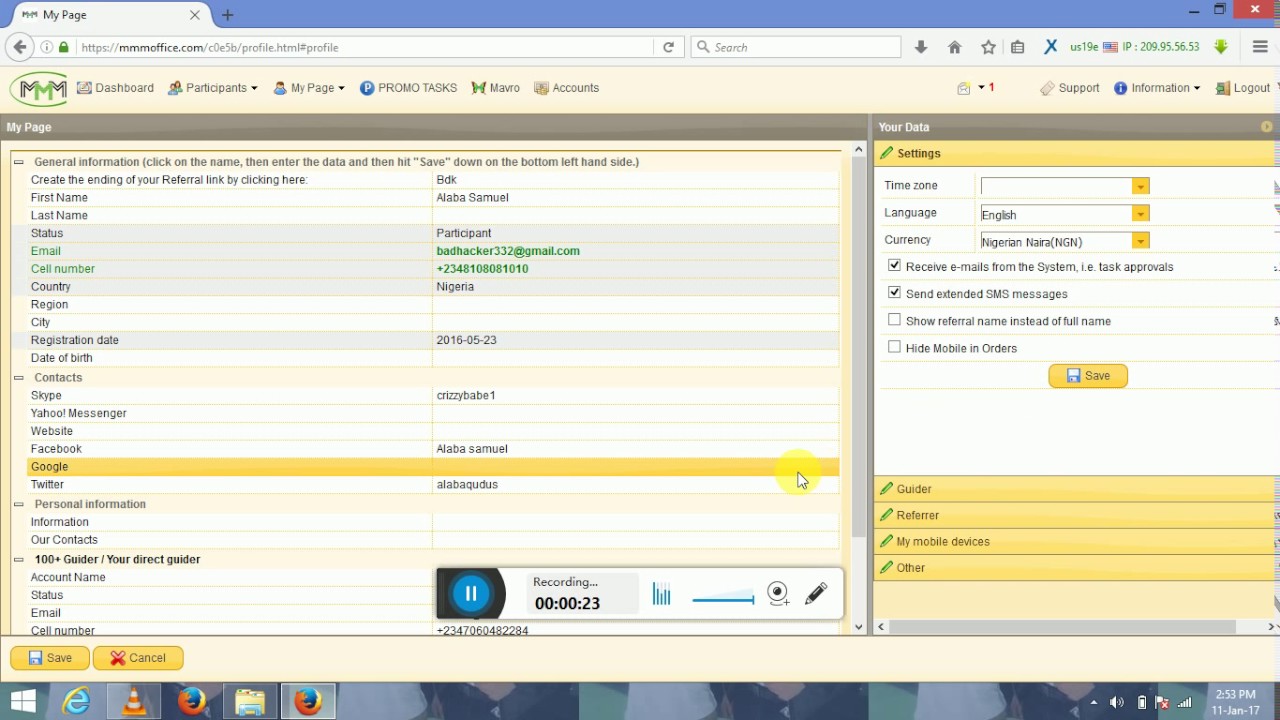Open the Accounts page
The height and width of the screenshot is (720, 1280).
[567, 88]
